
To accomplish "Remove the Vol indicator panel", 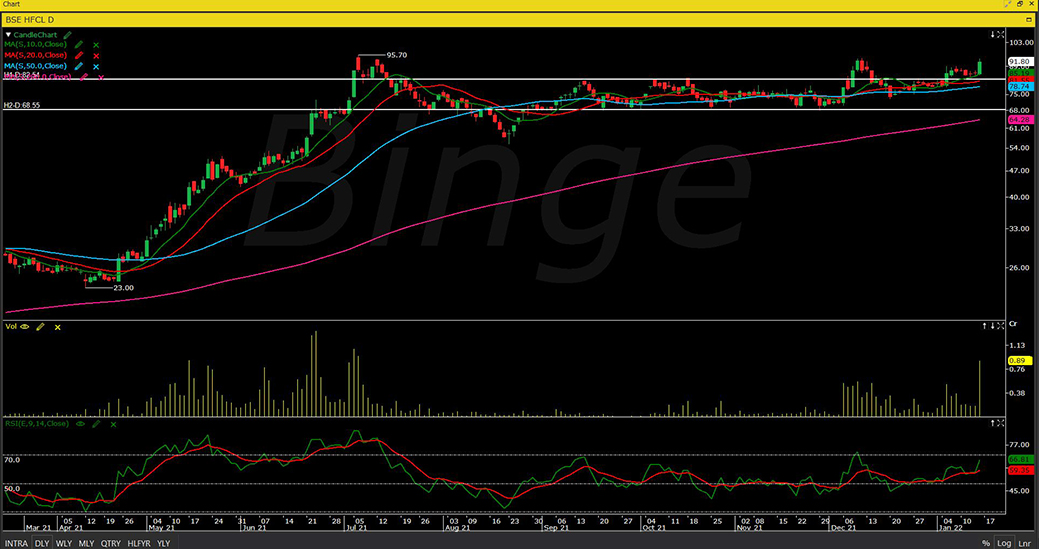I will (x=58, y=327).
